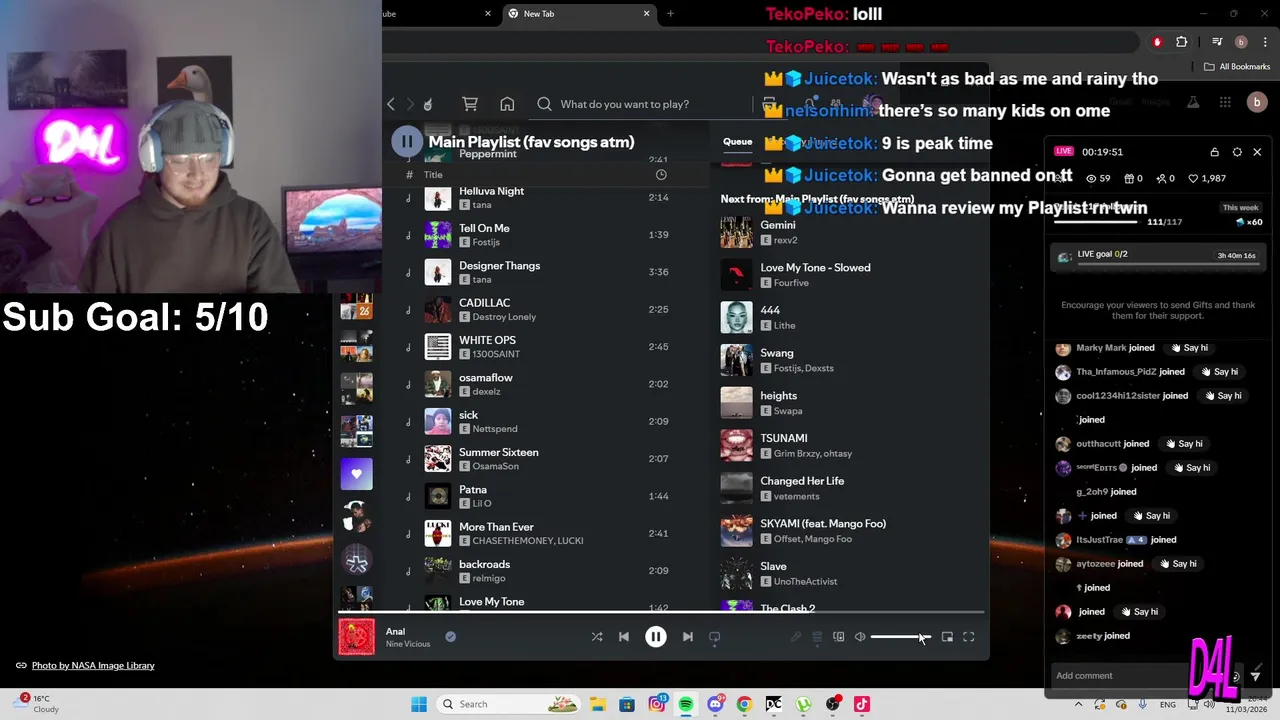Pause the Main Playlist from header
This screenshot has width=1280, height=720.
pos(407,142)
